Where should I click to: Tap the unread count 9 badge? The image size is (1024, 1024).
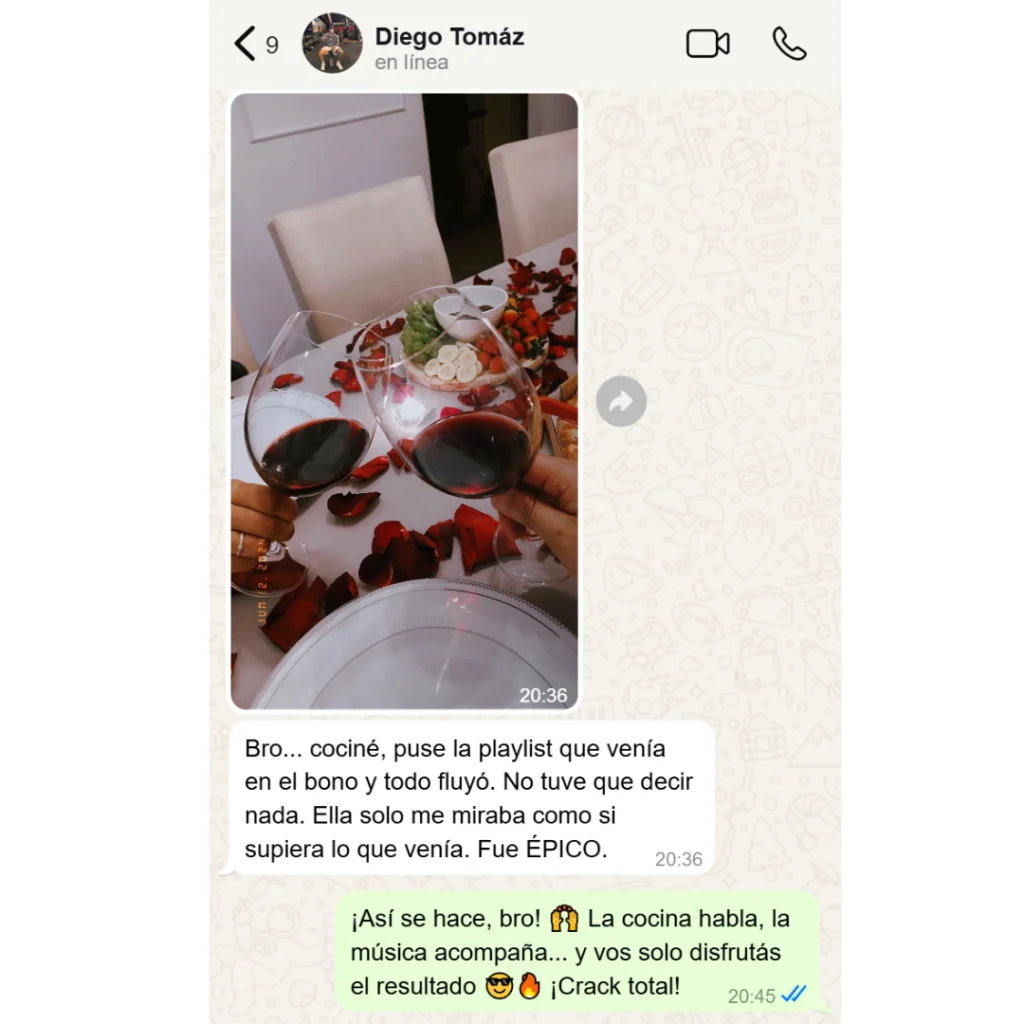(x=272, y=45)
